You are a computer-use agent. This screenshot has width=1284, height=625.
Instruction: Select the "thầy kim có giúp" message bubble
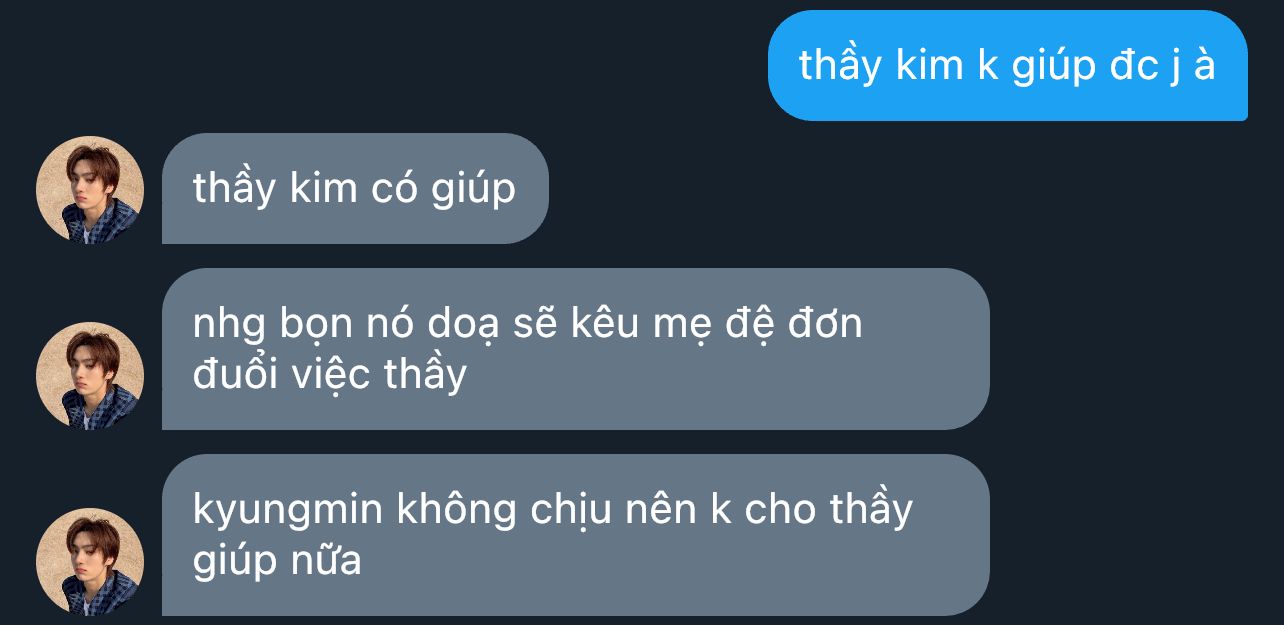(355, 188)
